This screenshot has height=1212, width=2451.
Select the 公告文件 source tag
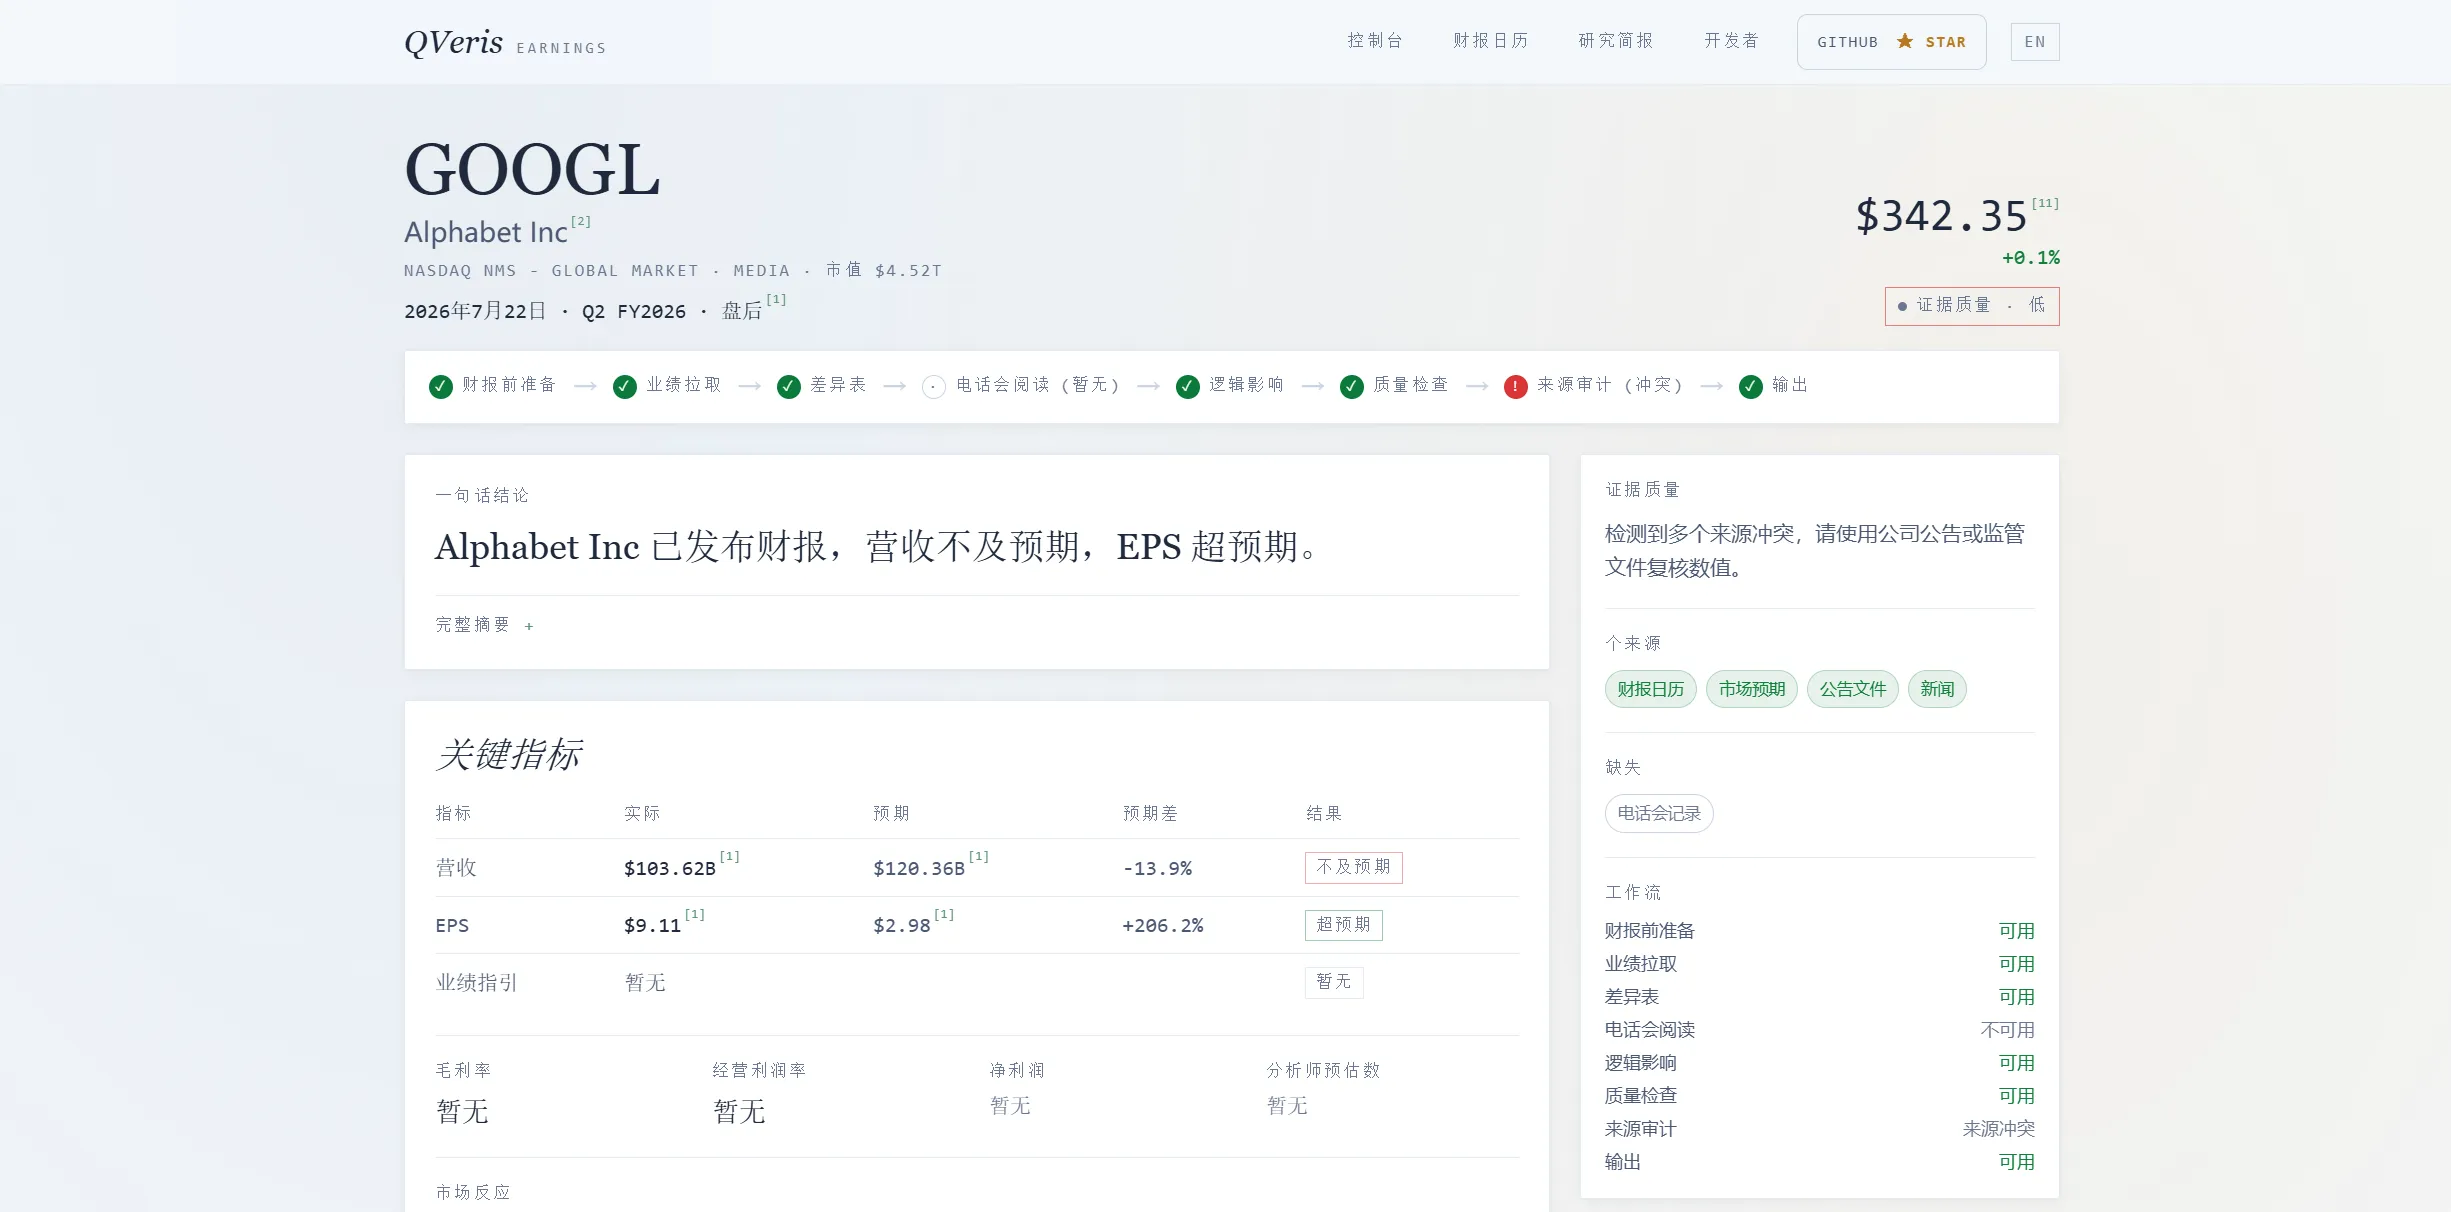pos(1853,689)
